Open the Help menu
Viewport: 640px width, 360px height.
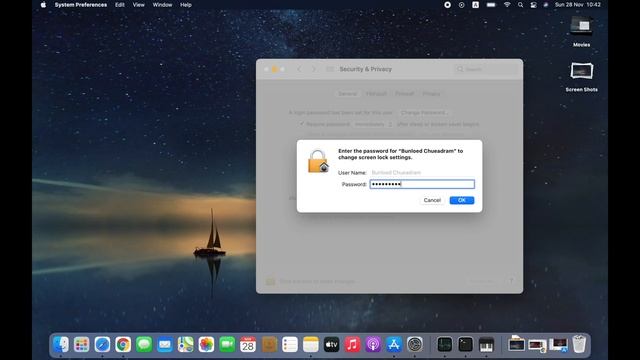186,5
